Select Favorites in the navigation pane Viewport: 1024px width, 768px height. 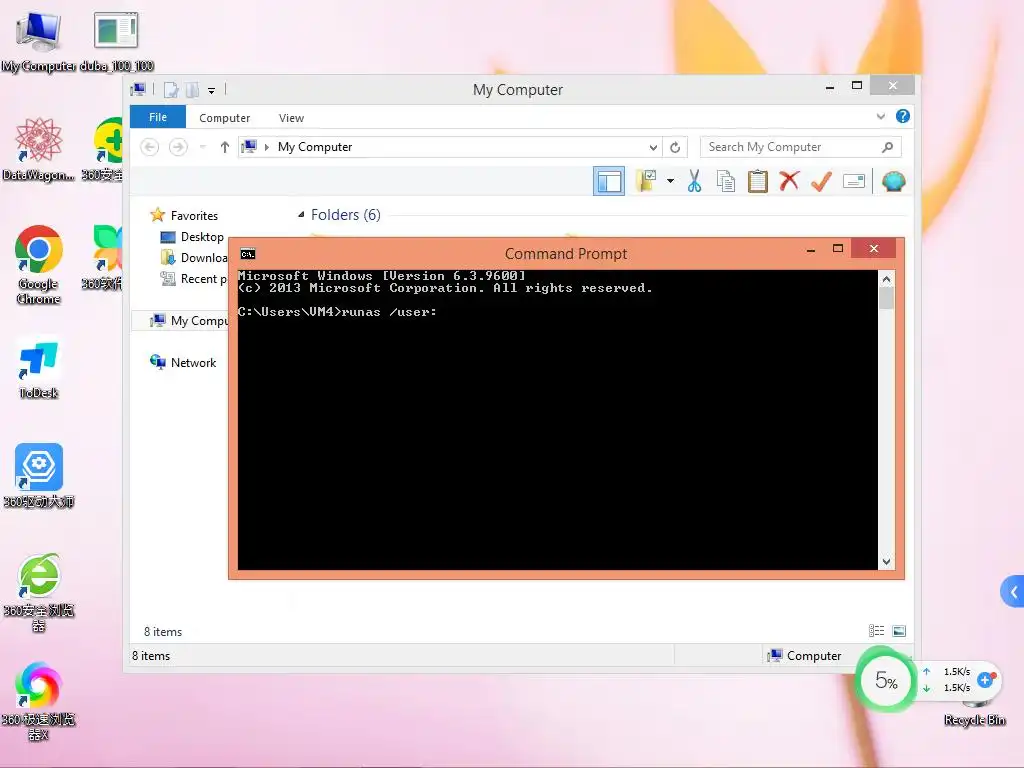tap(194, 216)
